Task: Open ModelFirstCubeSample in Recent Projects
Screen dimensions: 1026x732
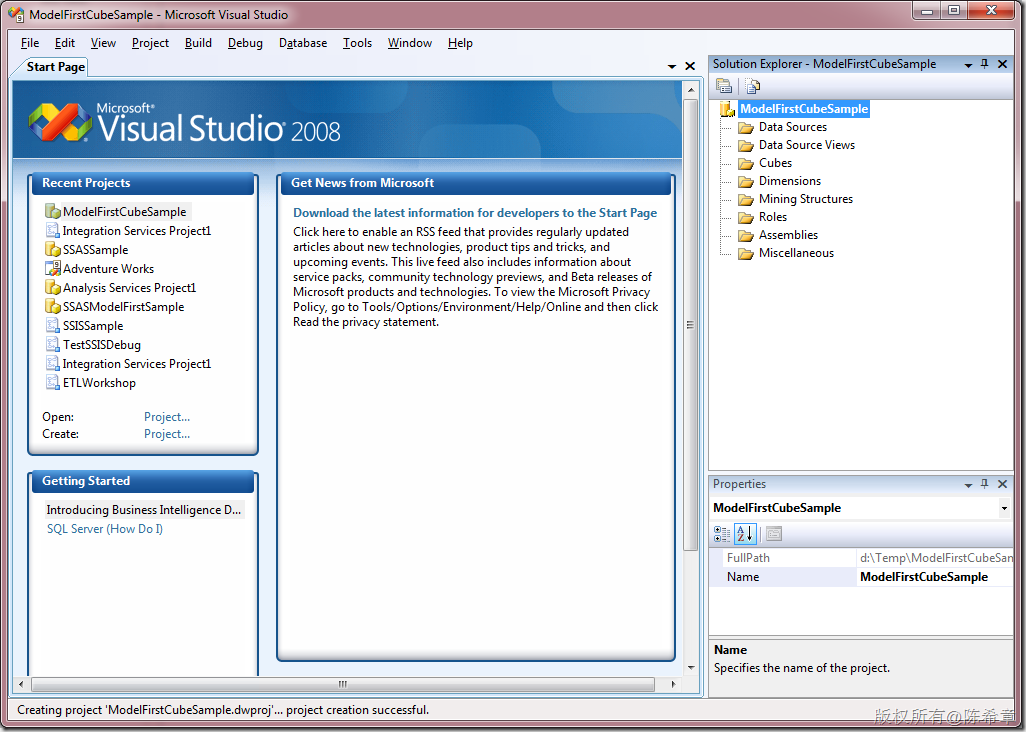Action: pos(124,211)
